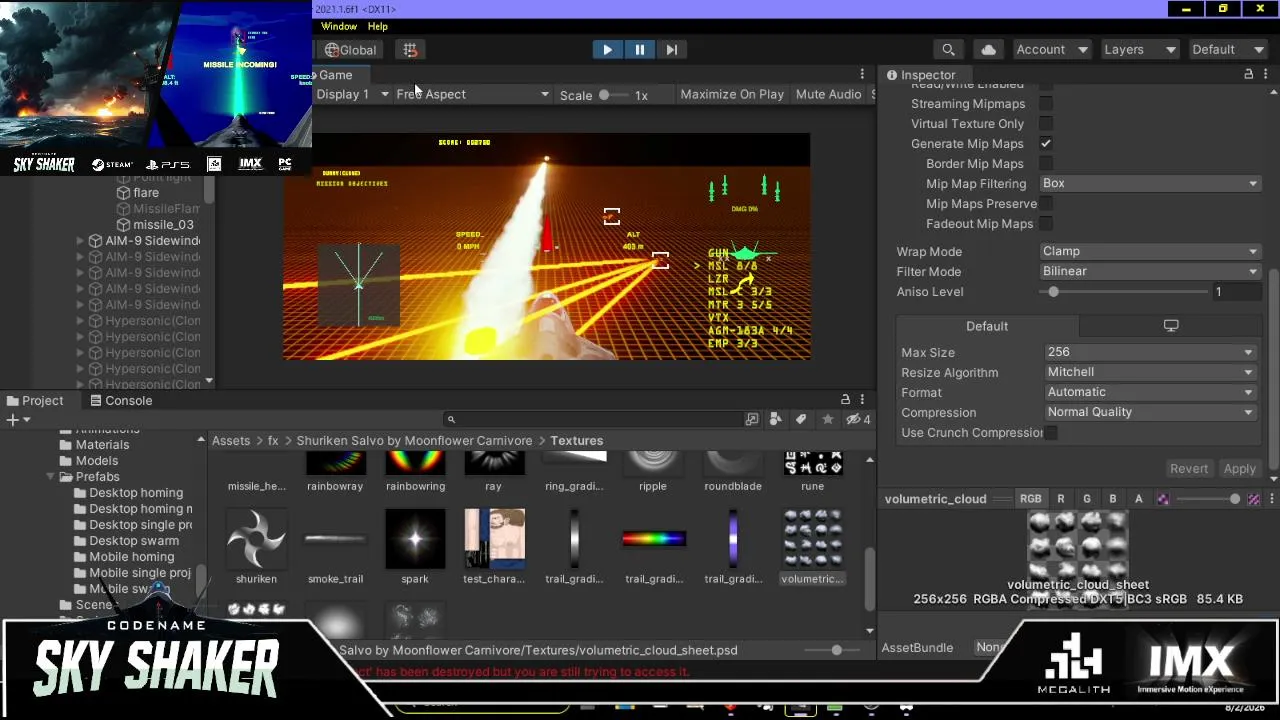The image size is (1280, 720).
Task: Open the Display 1 dropdown
Action: [x=352, y=94]
